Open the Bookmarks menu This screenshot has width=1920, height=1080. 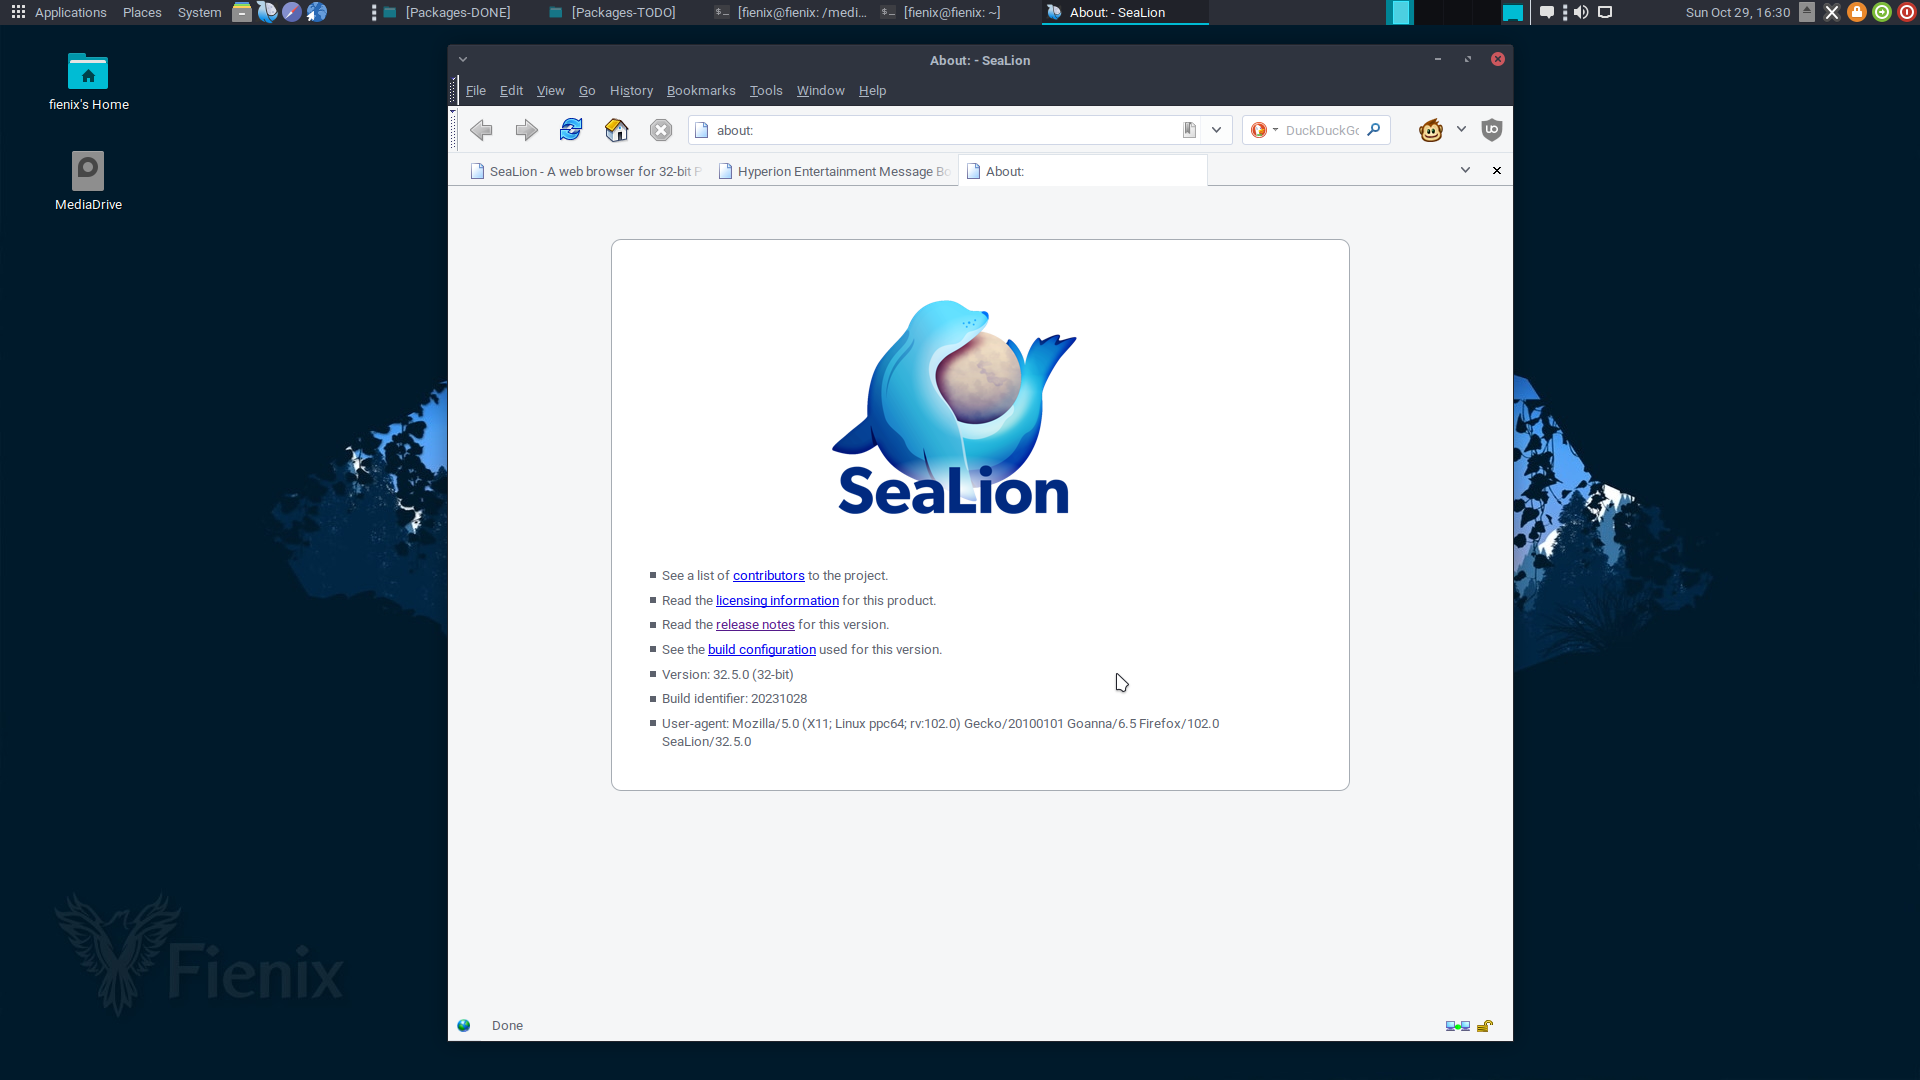tap(701, 91)
